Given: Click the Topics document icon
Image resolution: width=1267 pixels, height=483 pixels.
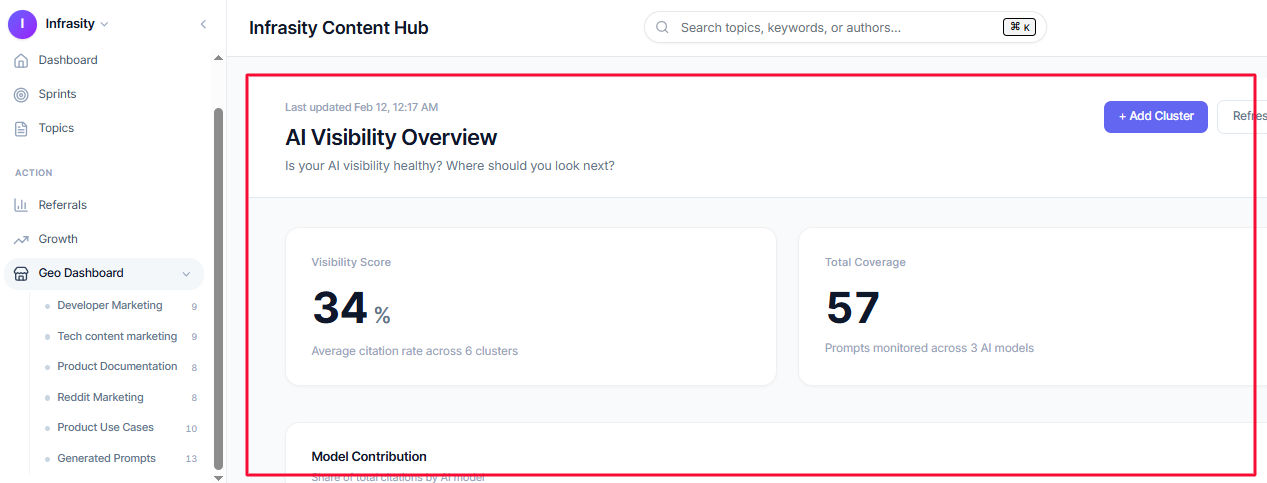Looking at the screenshot, I should click(x=21, y=128).
